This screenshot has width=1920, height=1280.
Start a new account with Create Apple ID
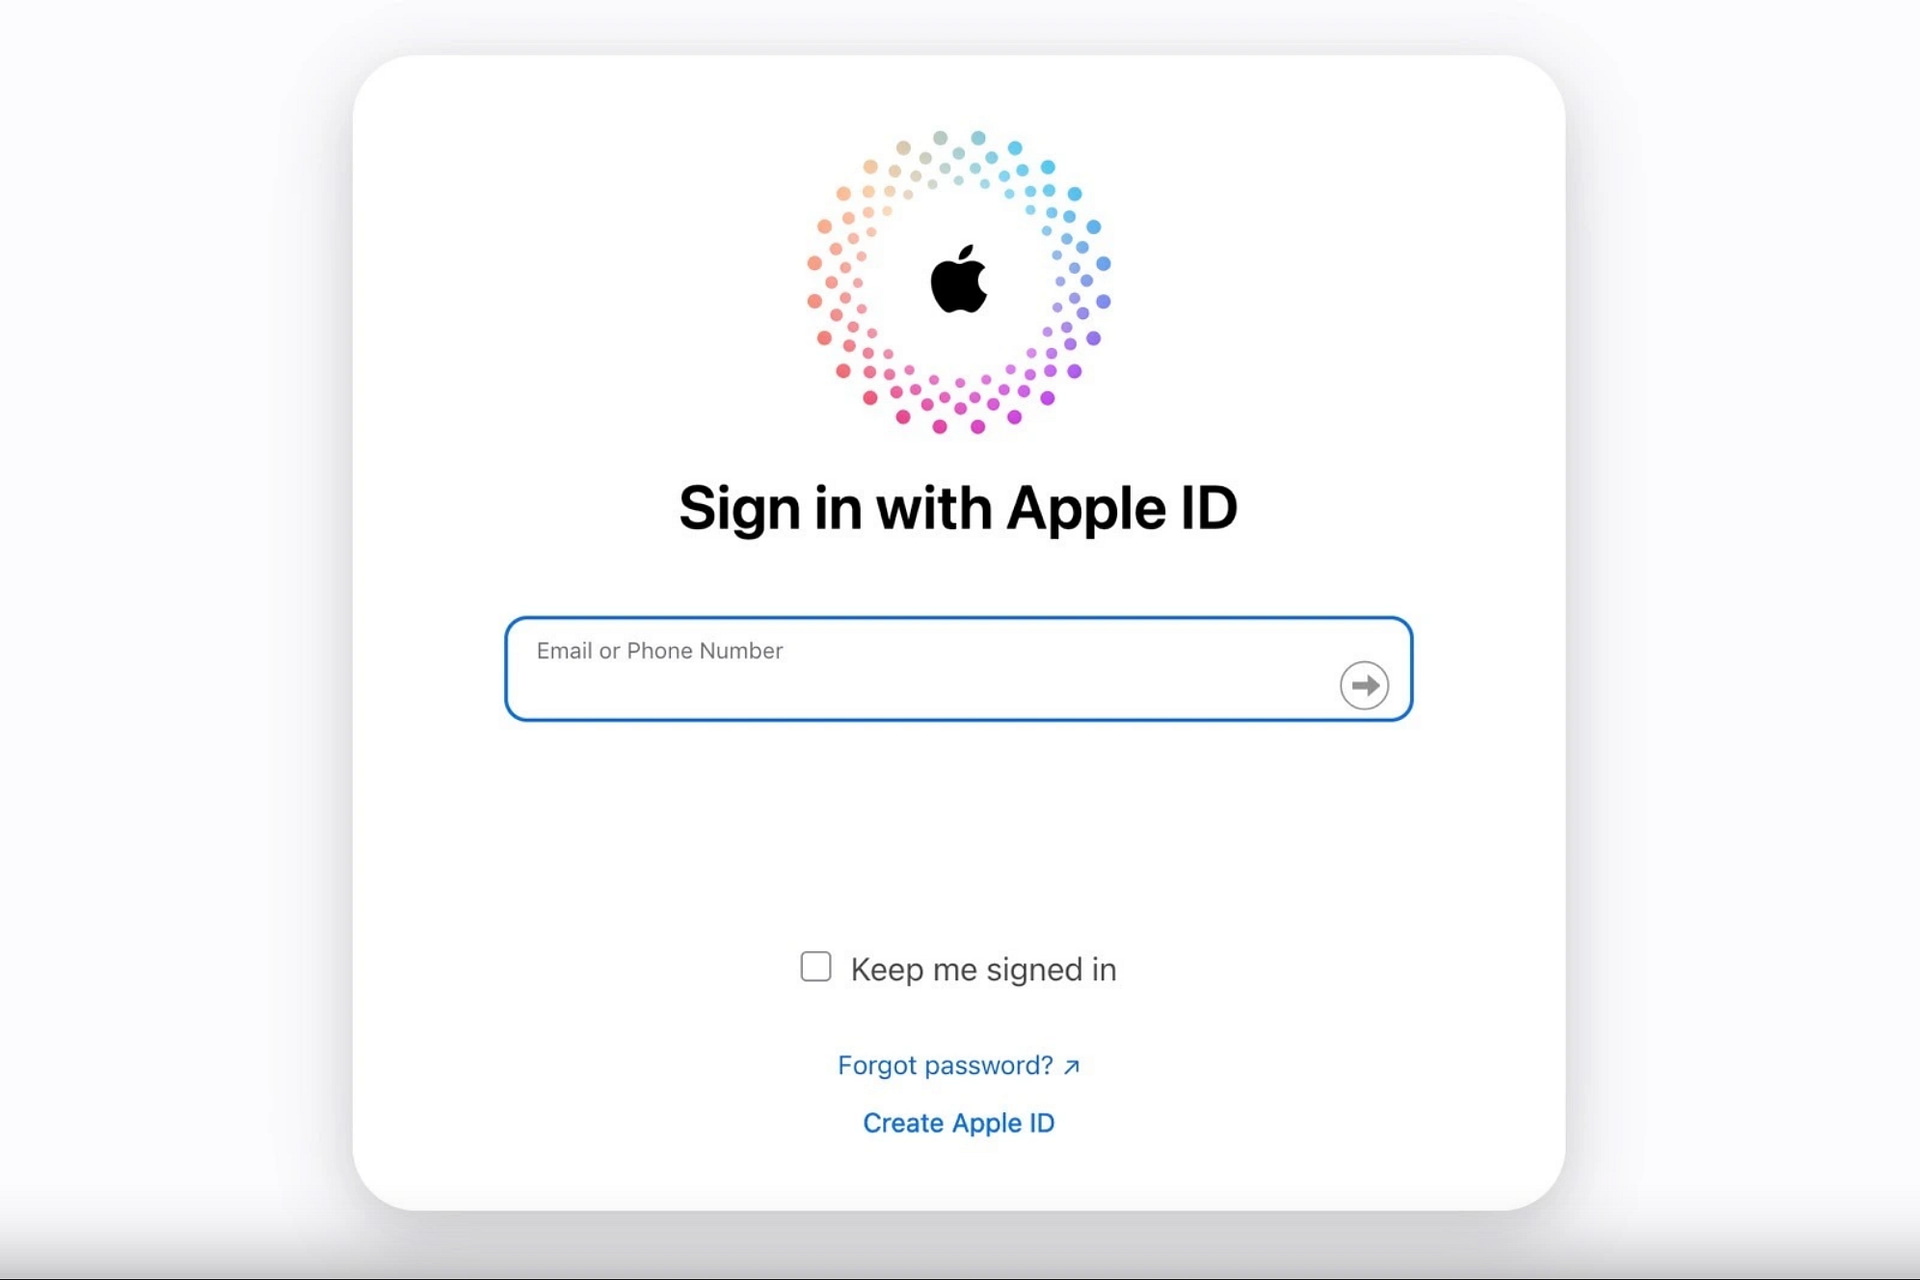(x=958, y=1123)
